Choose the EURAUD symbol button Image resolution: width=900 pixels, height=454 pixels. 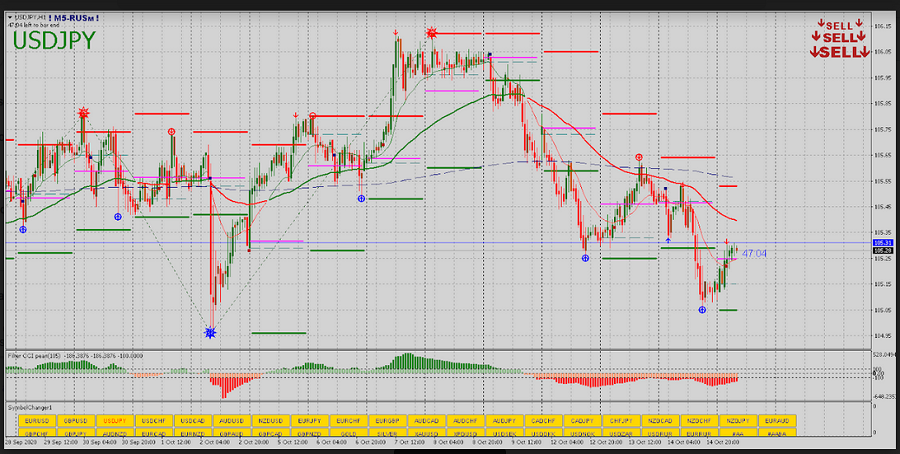(775, 422)
